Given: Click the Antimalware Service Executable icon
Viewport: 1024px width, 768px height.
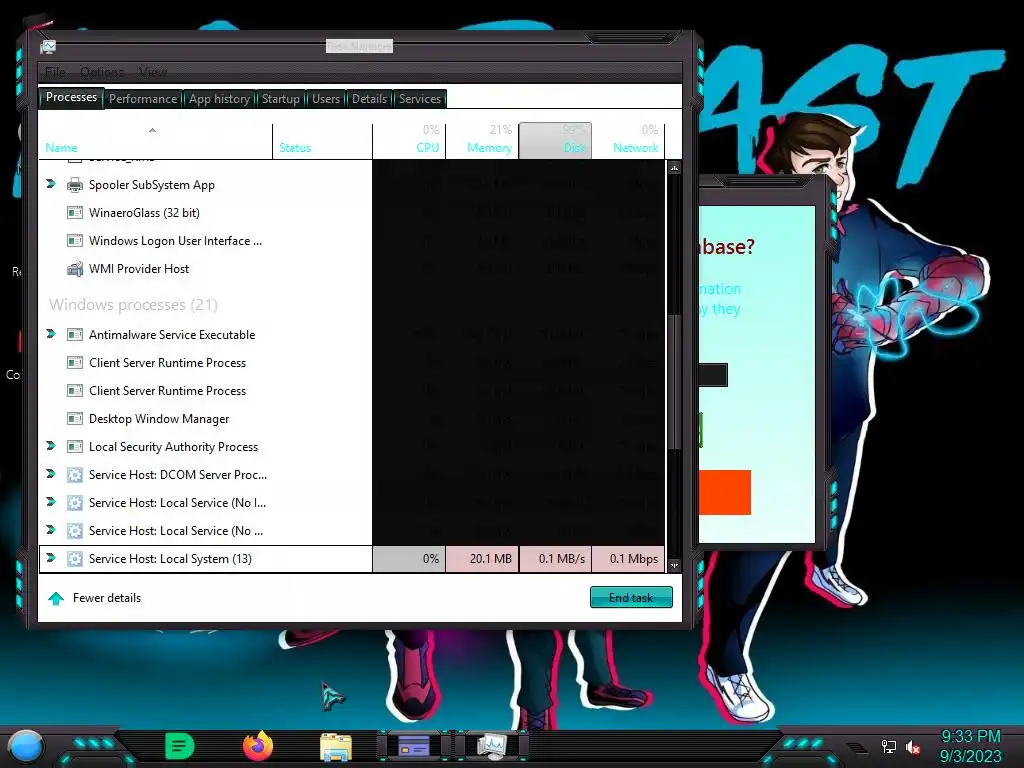Looking at the screenshot, I should (75, 335).
